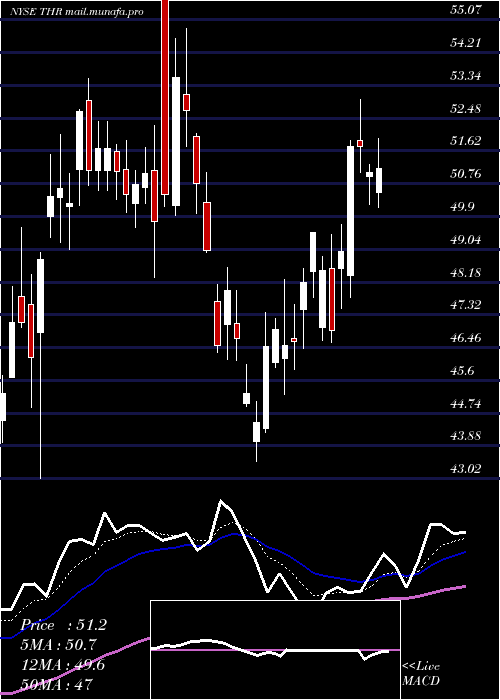
Task: Click the 44.74 price axis label
Action: click(x=466, y=404)
